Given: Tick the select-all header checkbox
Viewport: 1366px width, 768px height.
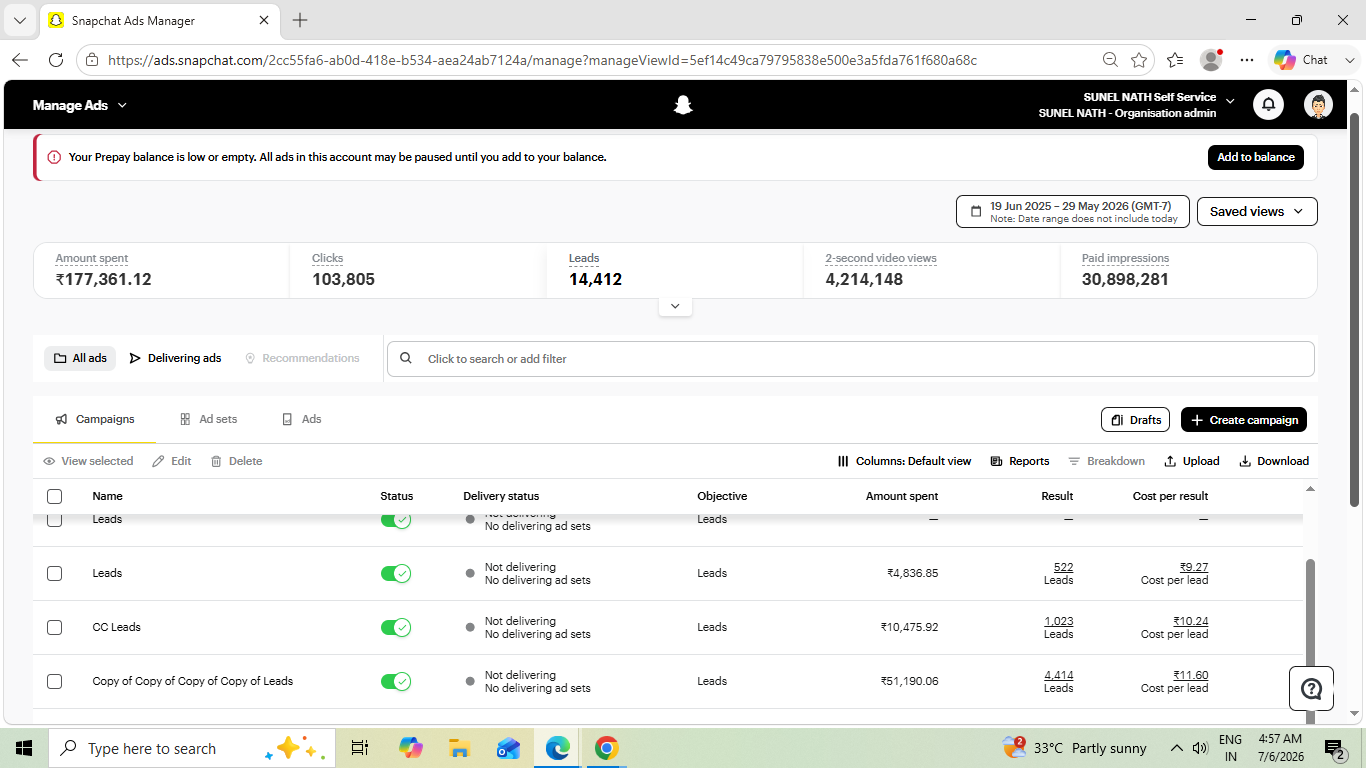Looking at the screenshot, I should point(54,496).
